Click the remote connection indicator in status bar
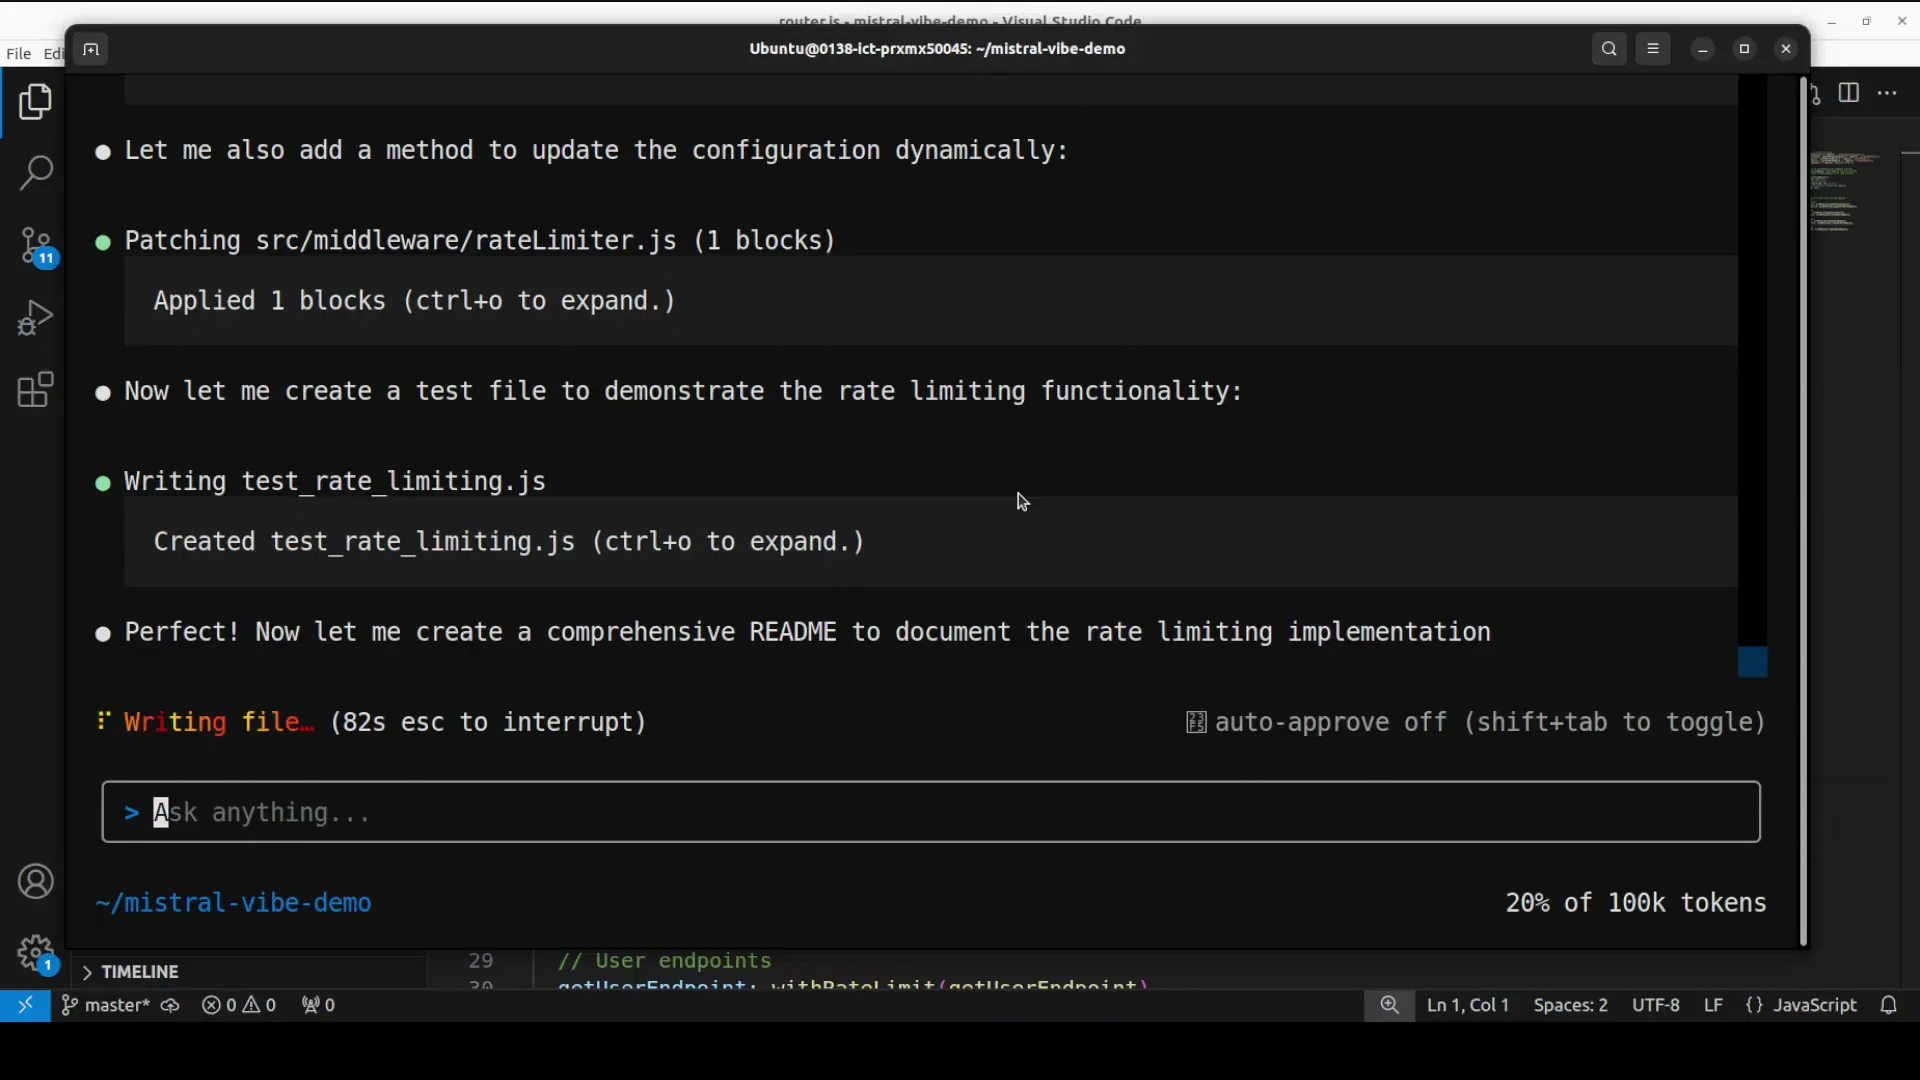 (26, 1006)
